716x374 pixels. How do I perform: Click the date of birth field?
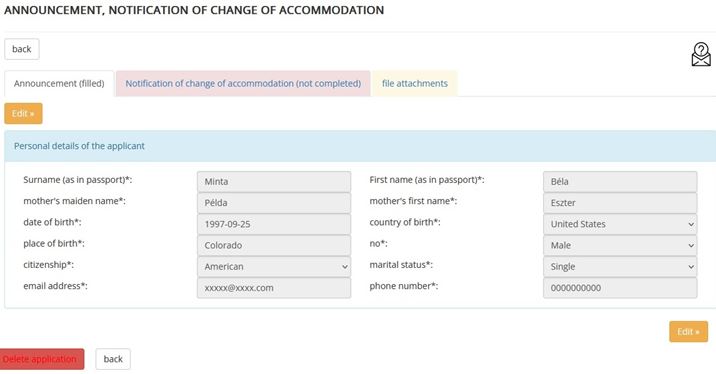(x=274, y=224)
